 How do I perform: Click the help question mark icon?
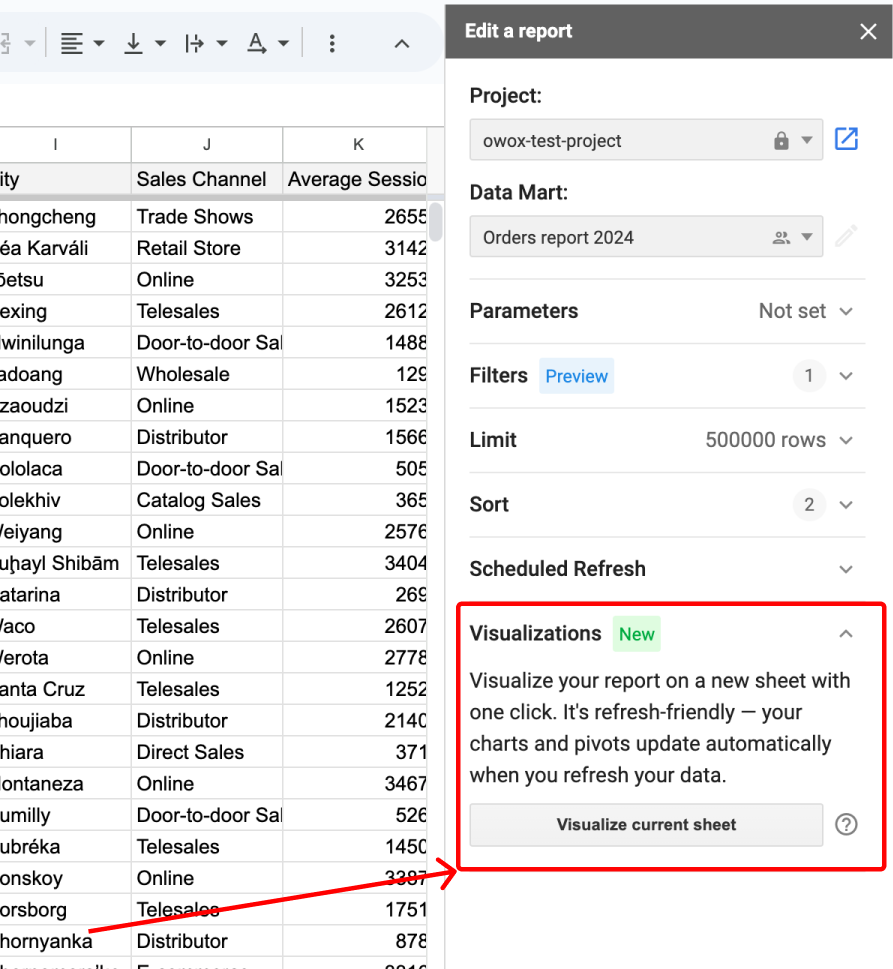(846, 824)
